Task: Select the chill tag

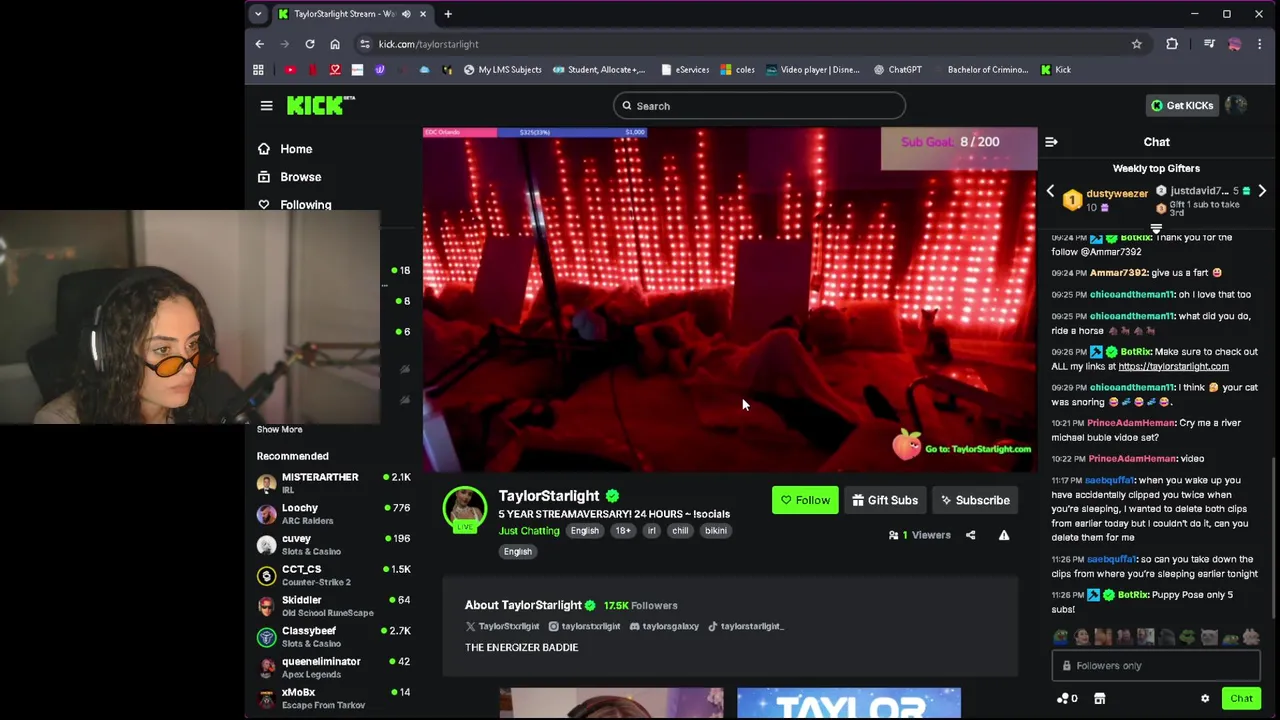Action: pyautogui.click(x=680, y=531)
